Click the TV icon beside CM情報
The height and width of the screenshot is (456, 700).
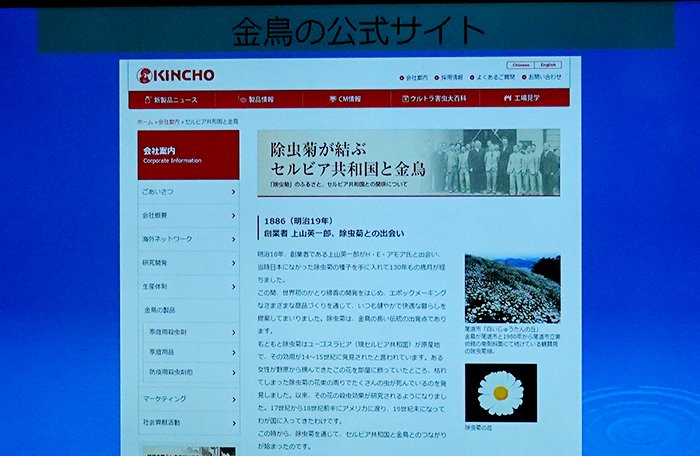coord(331,100)
